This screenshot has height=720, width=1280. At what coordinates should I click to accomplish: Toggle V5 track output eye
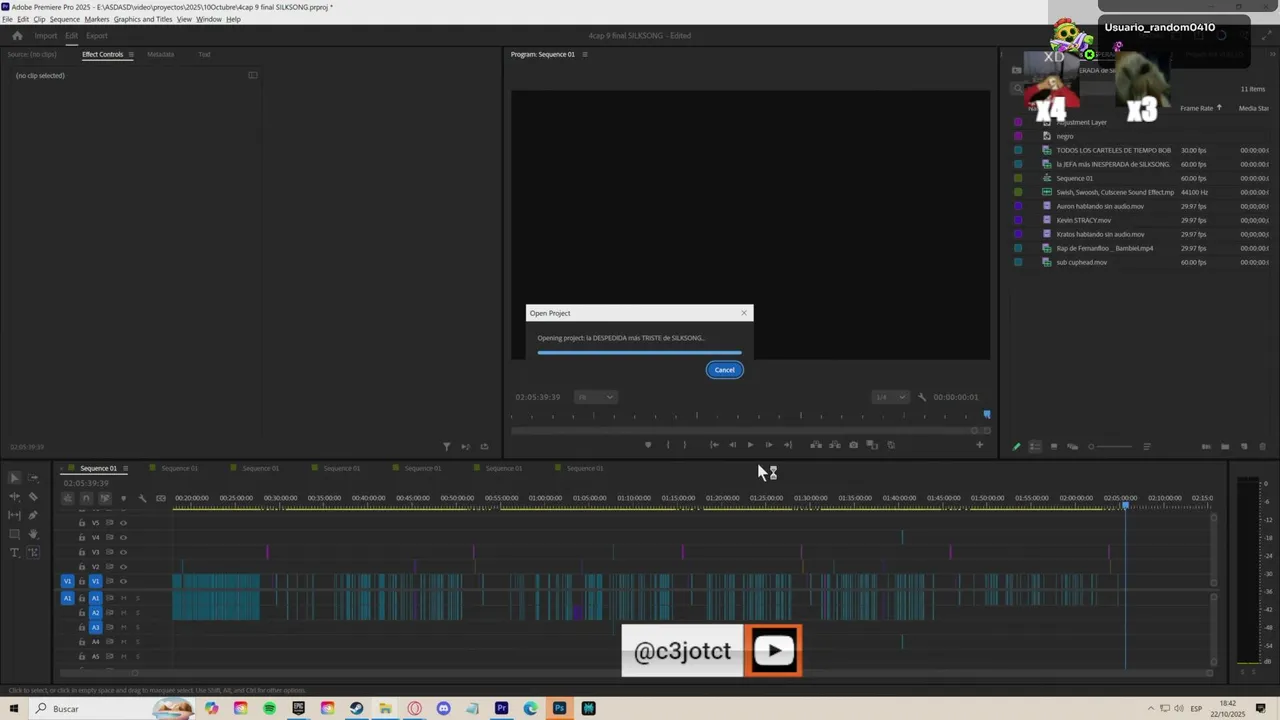[x=123, y=522]
